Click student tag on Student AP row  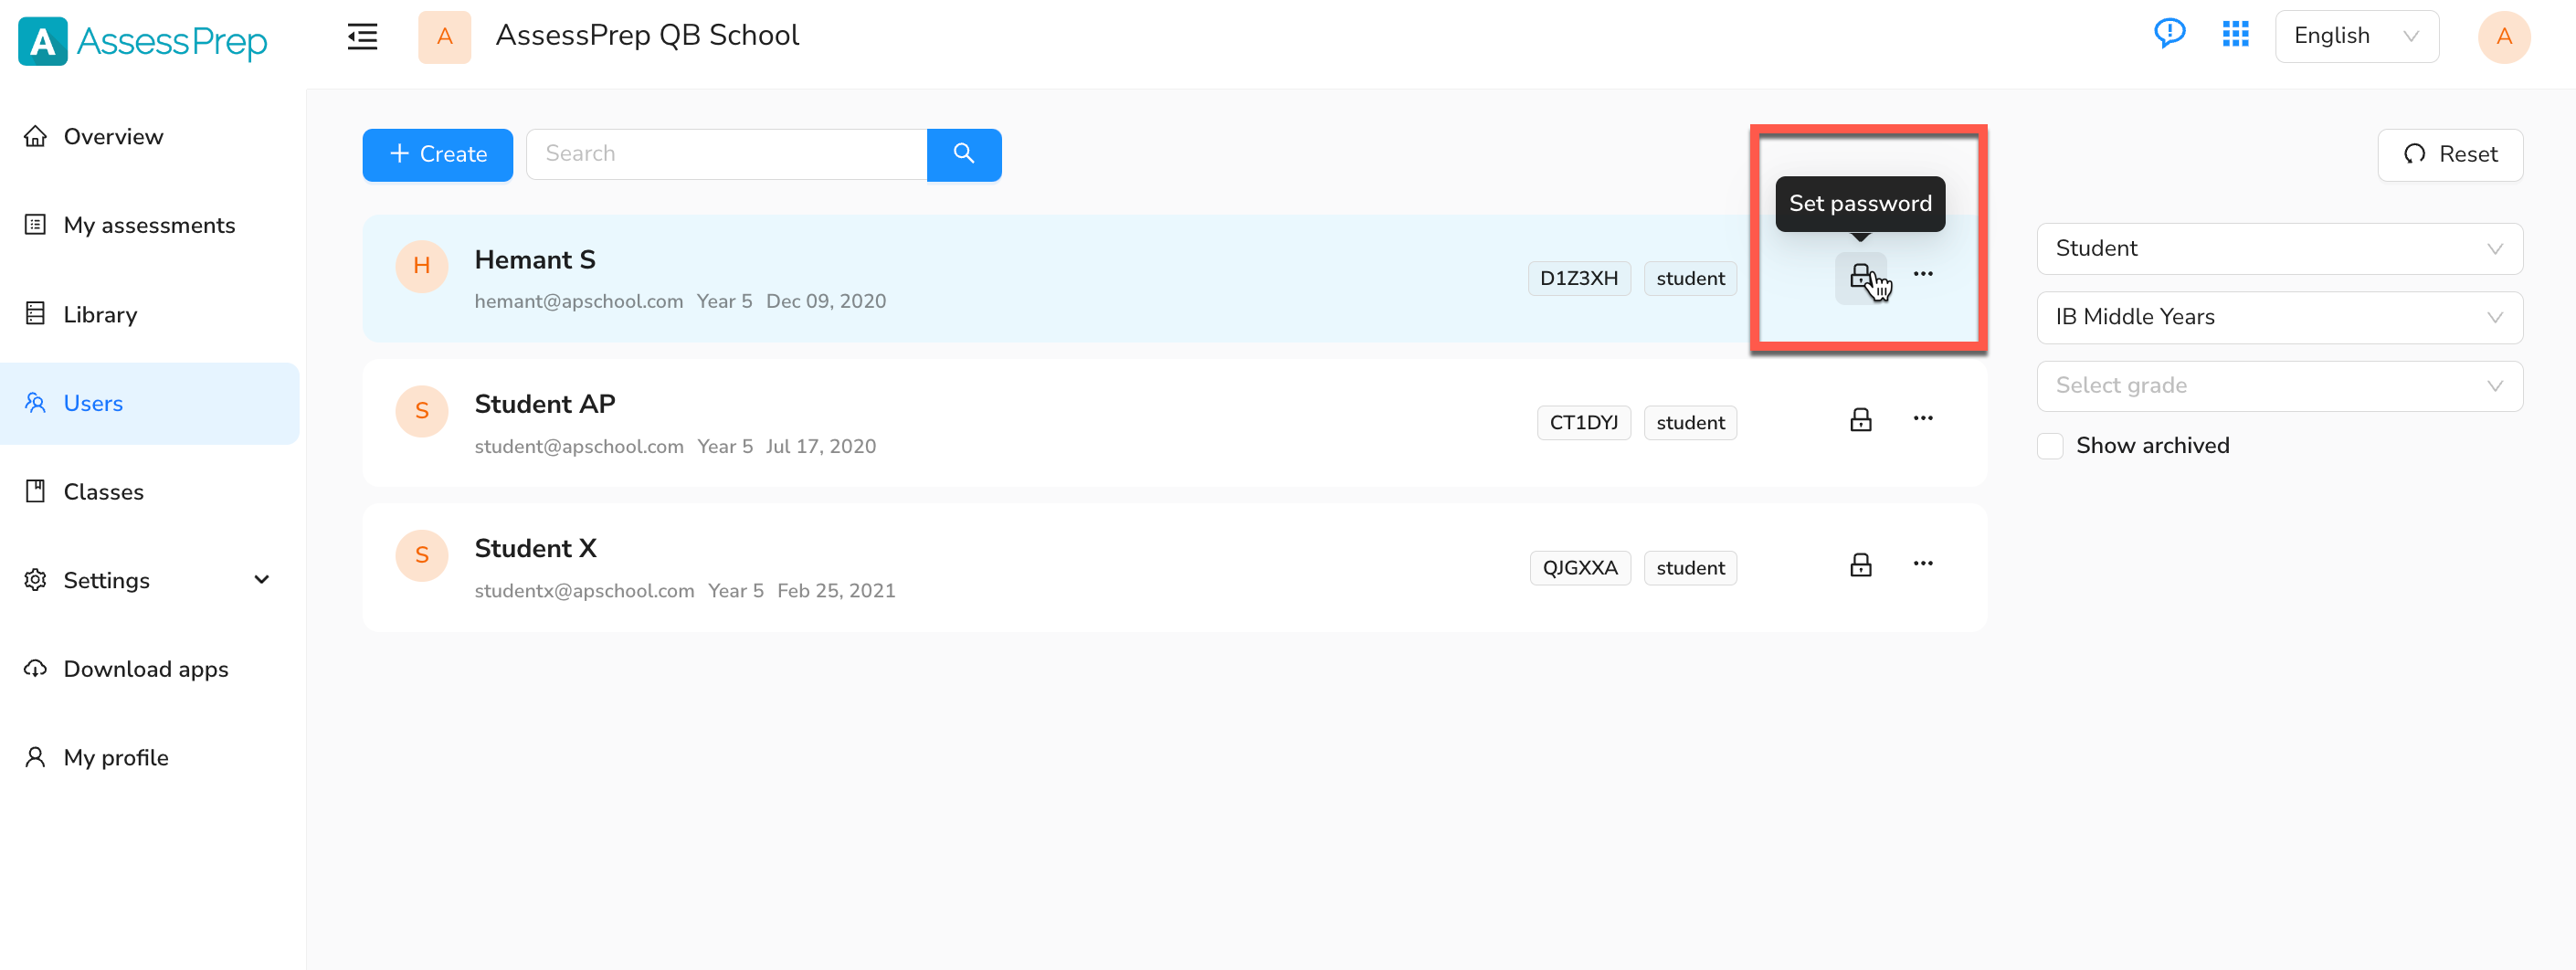[1689, 423]
